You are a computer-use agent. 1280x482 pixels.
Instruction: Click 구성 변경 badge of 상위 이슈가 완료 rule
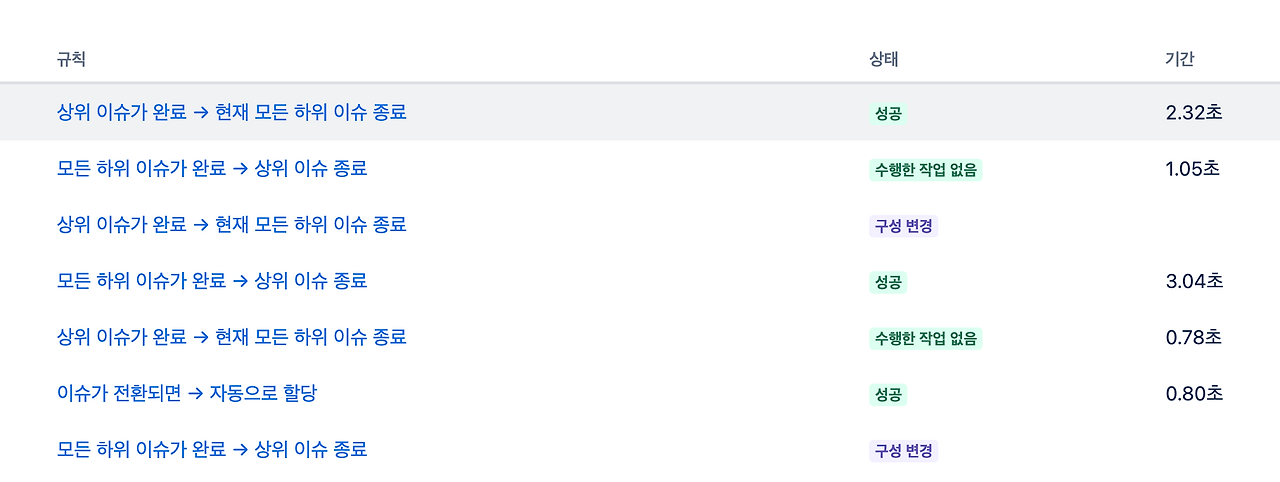point(904,226)
